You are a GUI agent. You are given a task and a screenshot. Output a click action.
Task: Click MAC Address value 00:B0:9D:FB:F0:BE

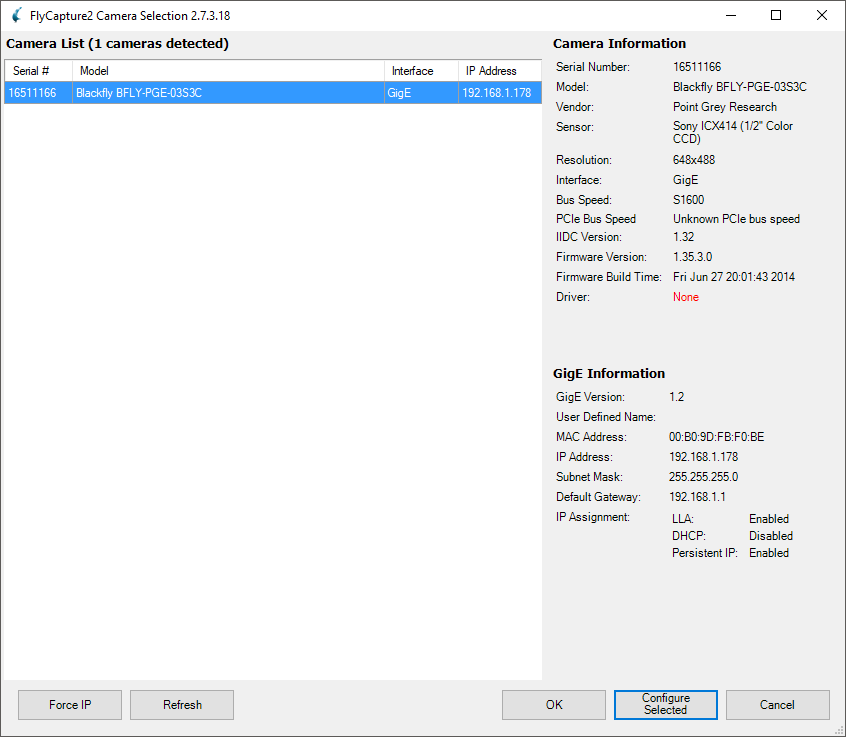pos(717,437)
